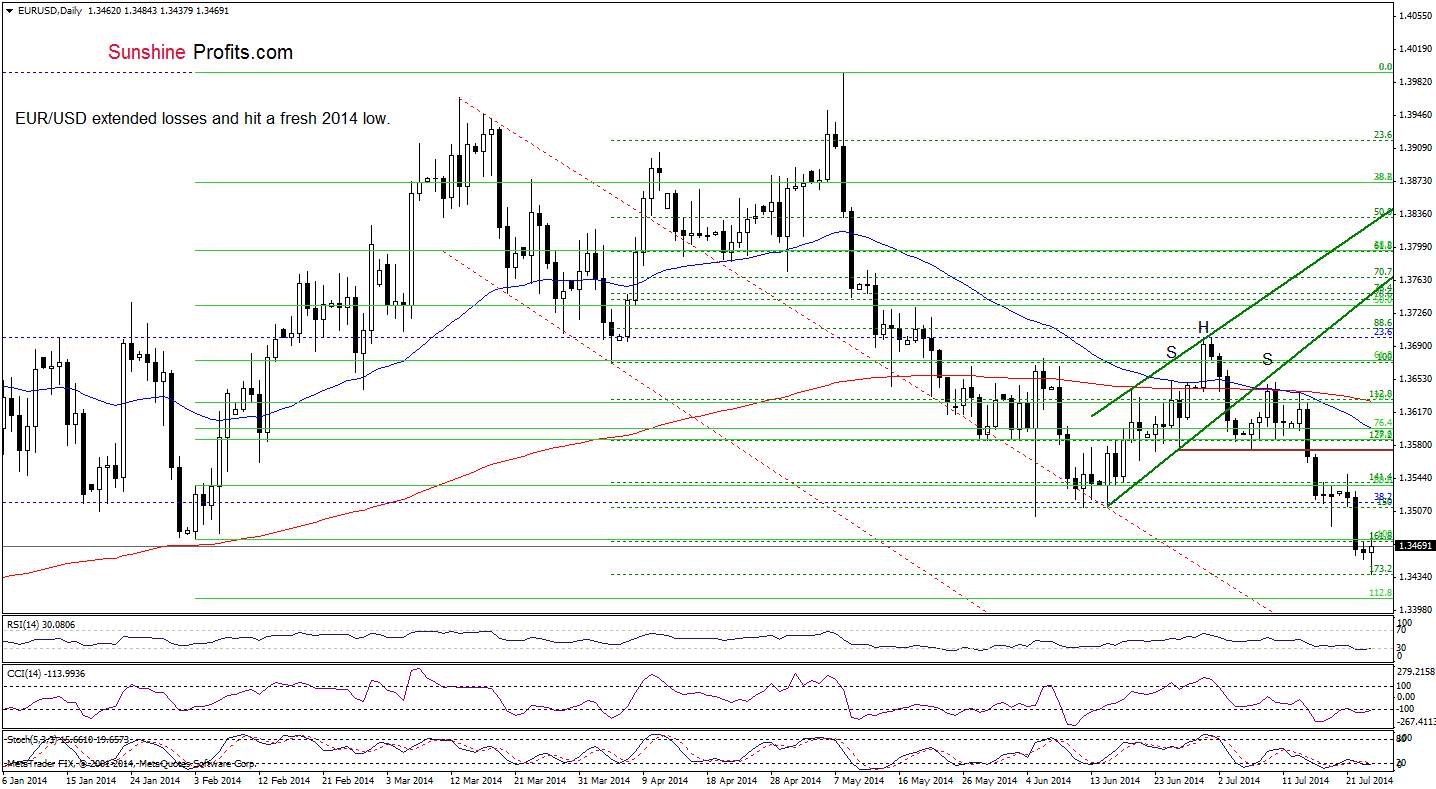This screenshot has width=1436, height=789.
Task: Click the 1.37990 price axis label
Action: pos(1415,246)
